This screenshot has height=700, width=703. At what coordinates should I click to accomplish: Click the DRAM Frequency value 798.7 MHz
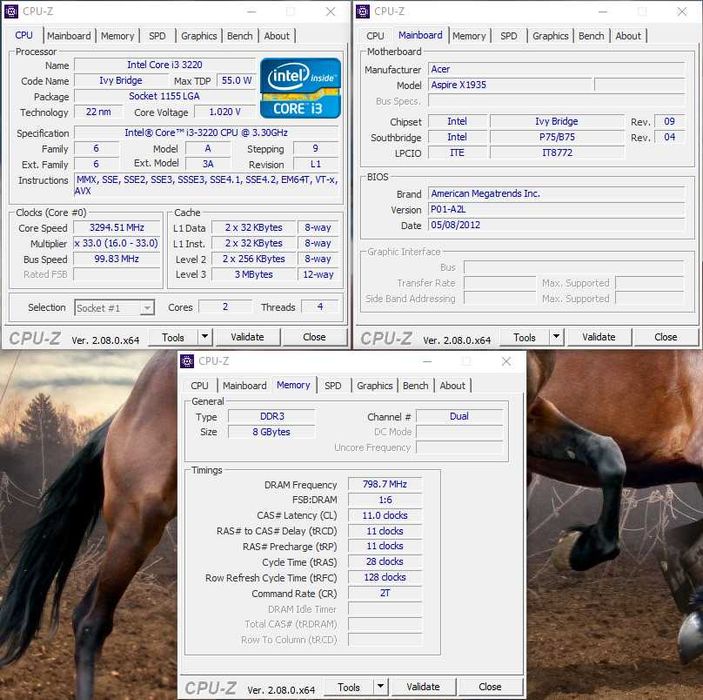[x=385, y=484]
